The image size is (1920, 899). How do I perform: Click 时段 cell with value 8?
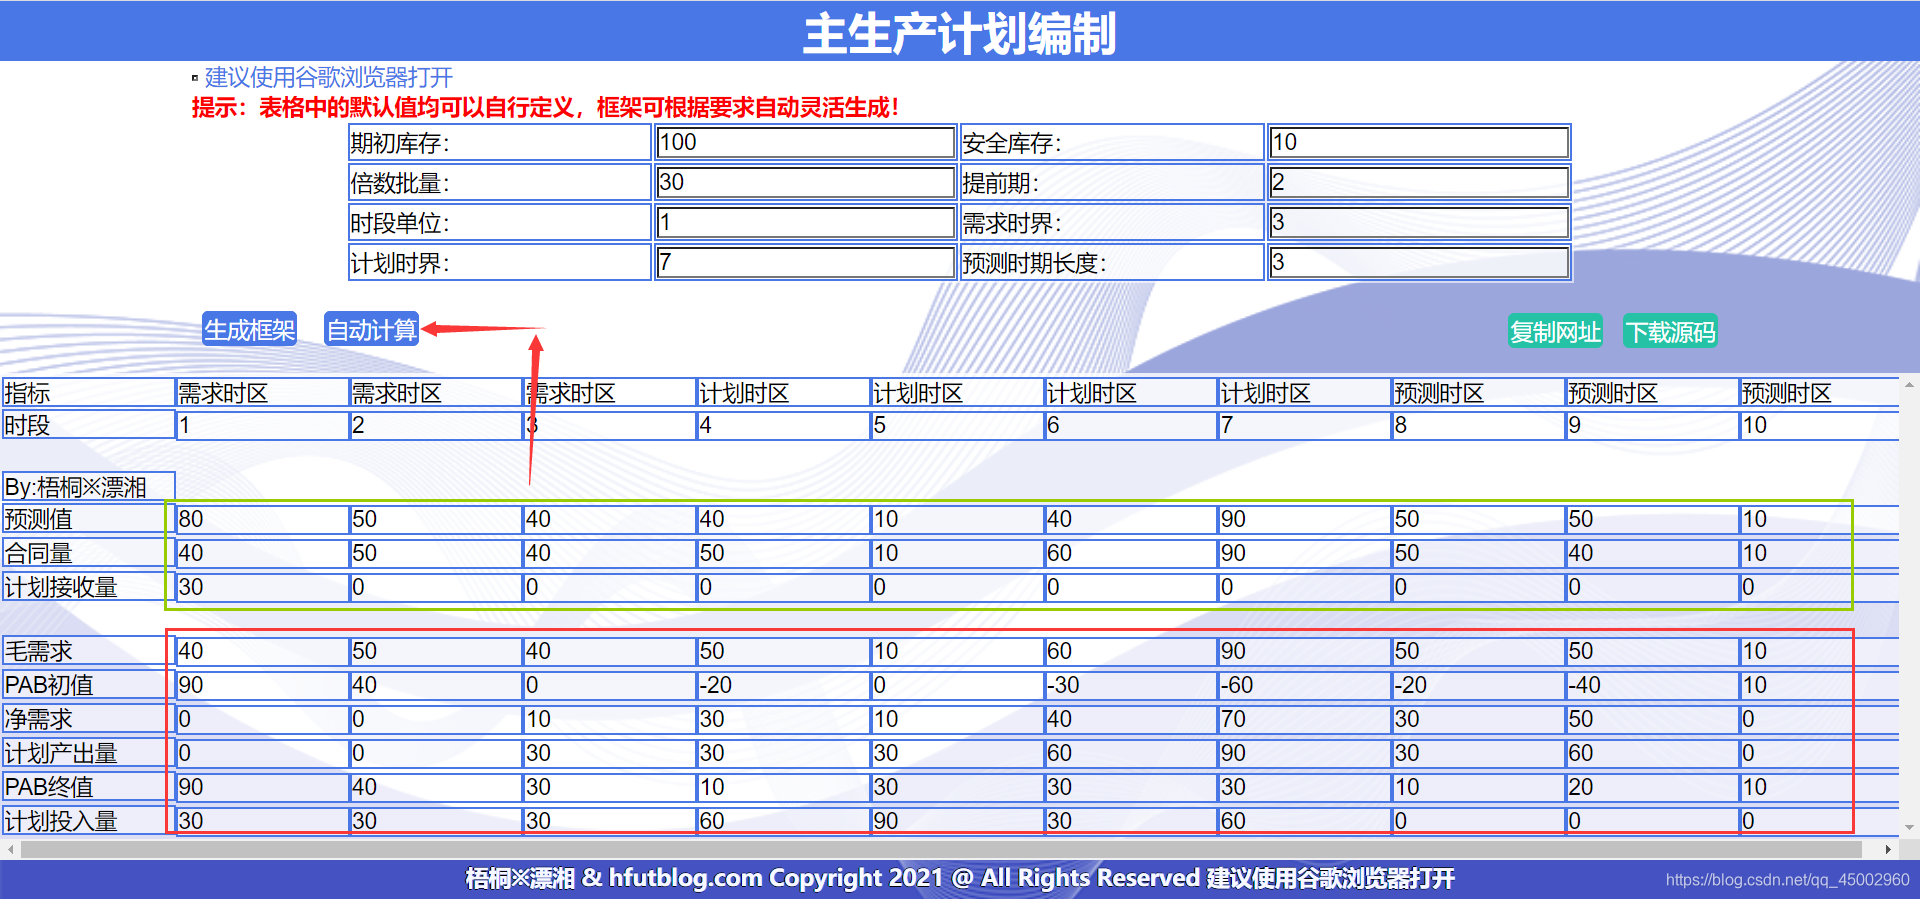tap(1479, 425)
